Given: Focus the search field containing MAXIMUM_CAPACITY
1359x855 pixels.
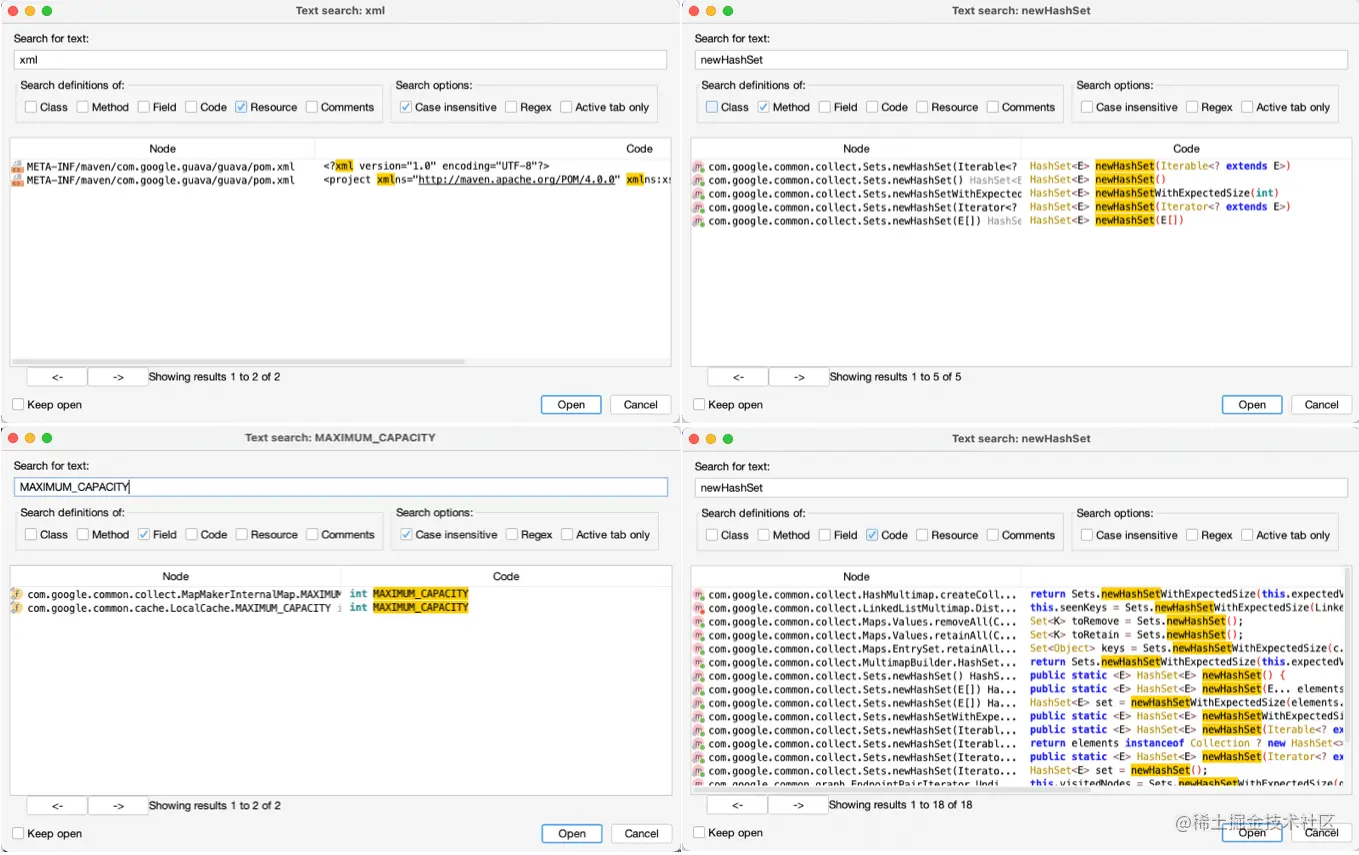Looking at the screenshot, I should (340, 487).
